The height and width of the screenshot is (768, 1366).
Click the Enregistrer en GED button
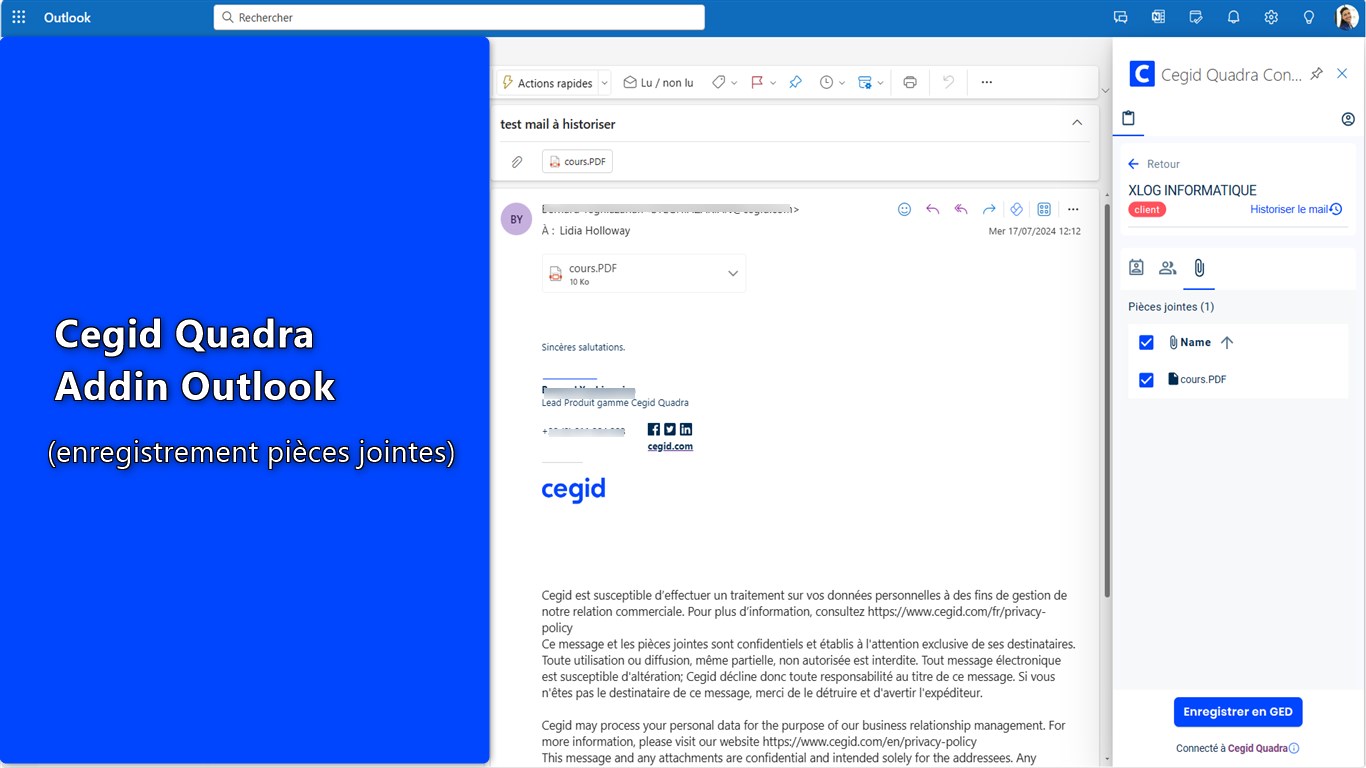click(1238, 712)
